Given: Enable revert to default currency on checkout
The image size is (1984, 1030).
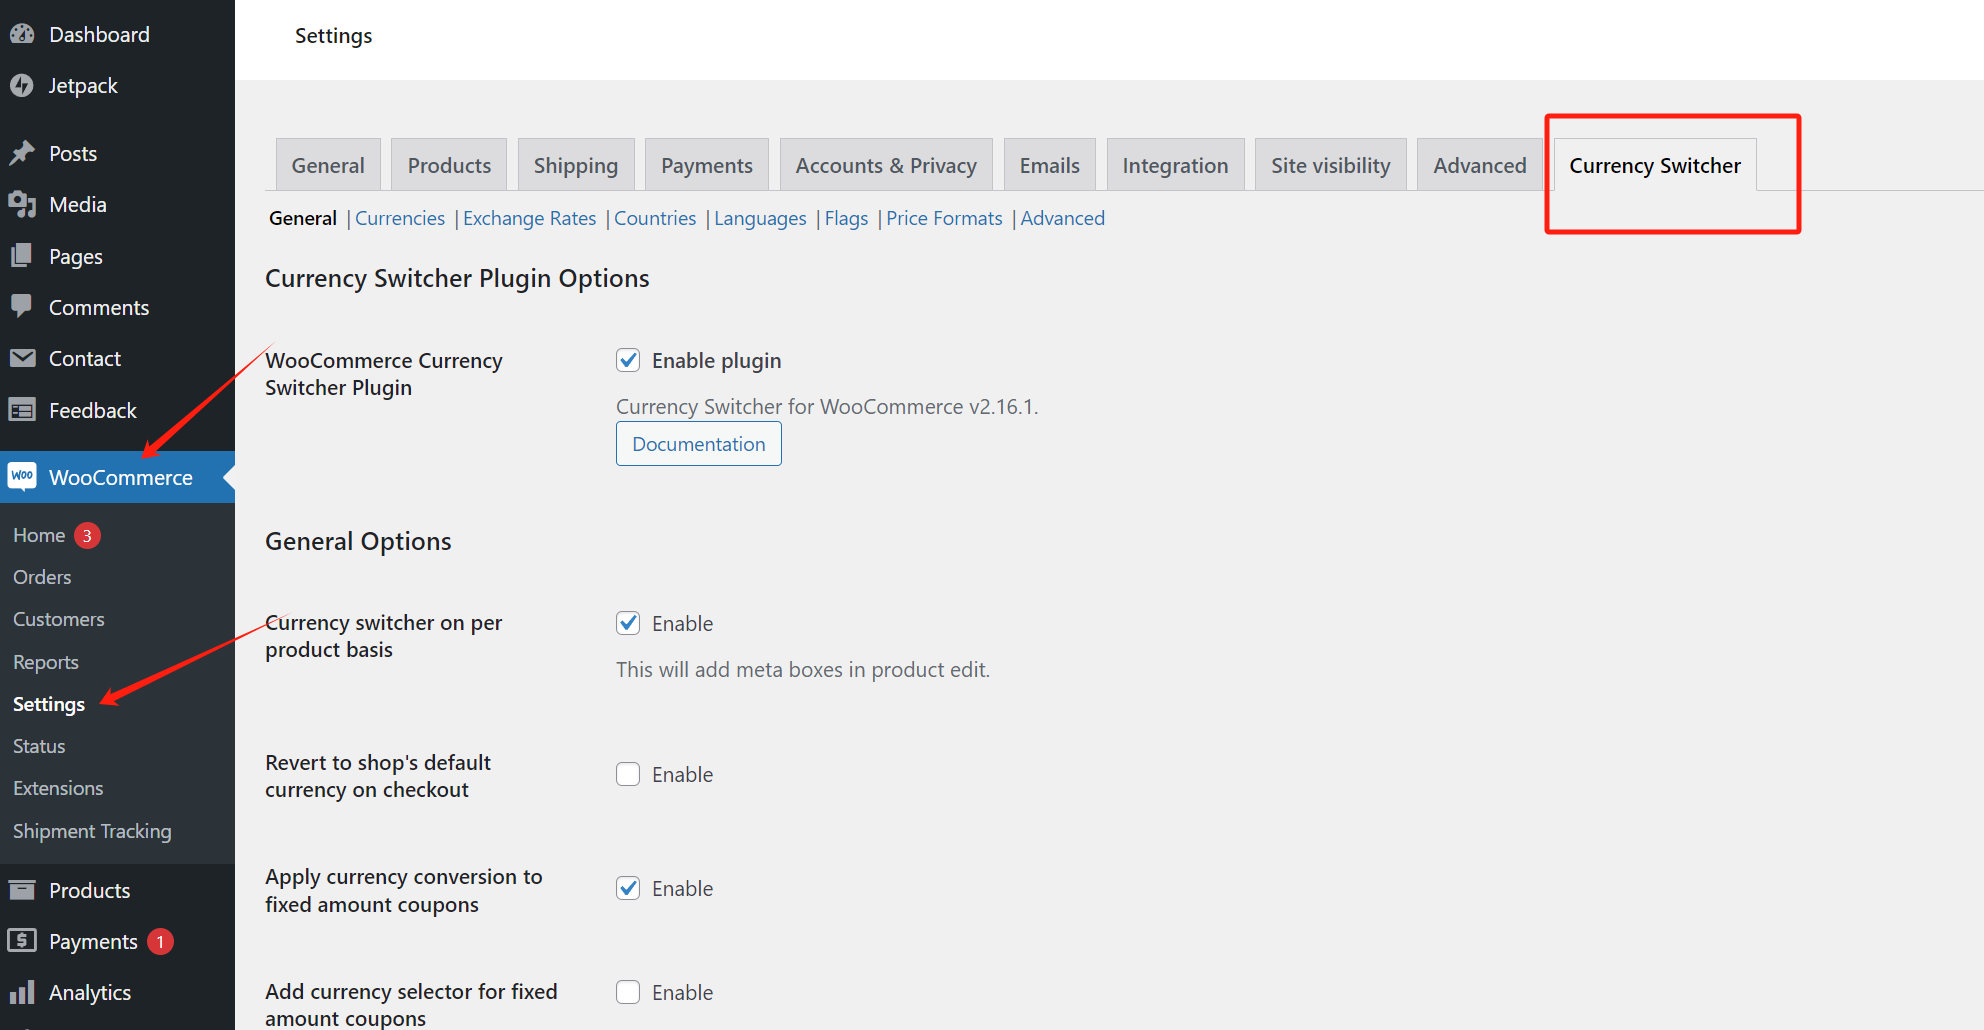Looking at the screenshot, I should coord(628,774).
